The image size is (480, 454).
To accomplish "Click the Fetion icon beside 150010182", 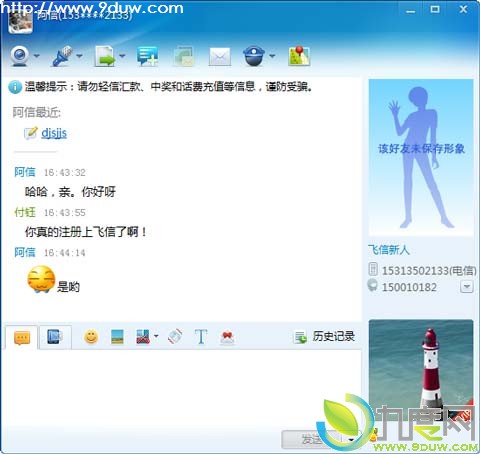I will pos(373,285).
